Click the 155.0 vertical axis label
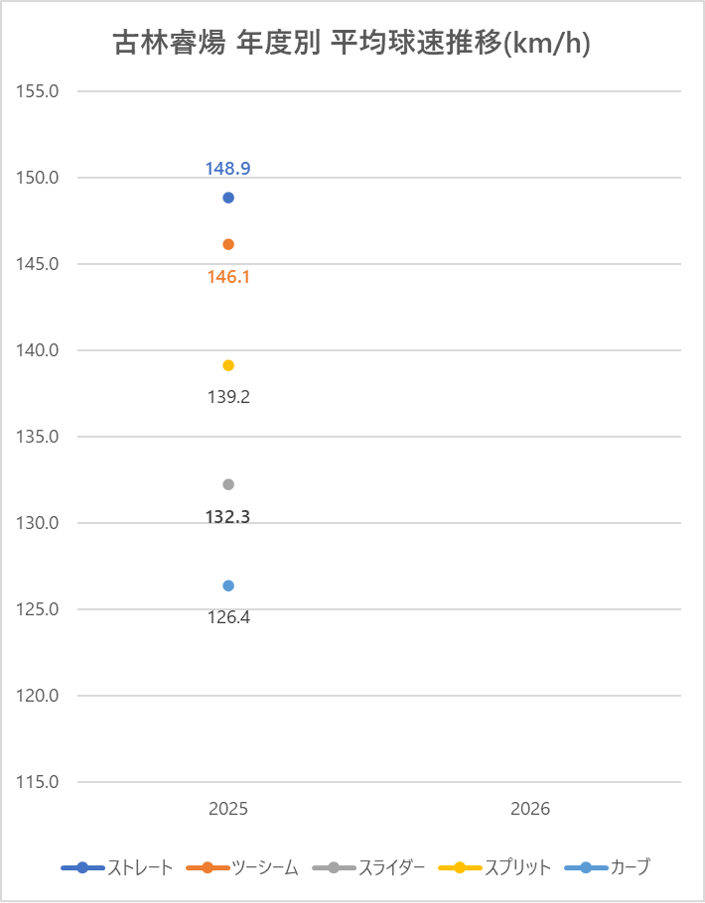The width and height of the screenshot is (705, 903). pos(40,91)
